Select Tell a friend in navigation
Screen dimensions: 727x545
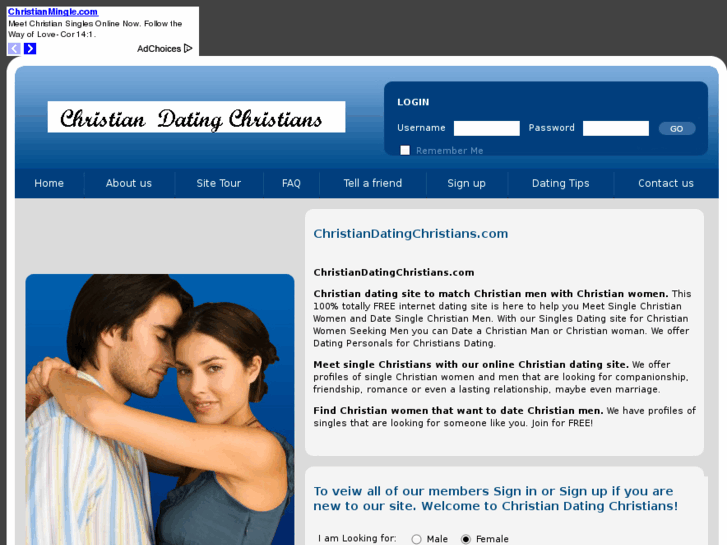pyautogui.click(x=373, y=183)
